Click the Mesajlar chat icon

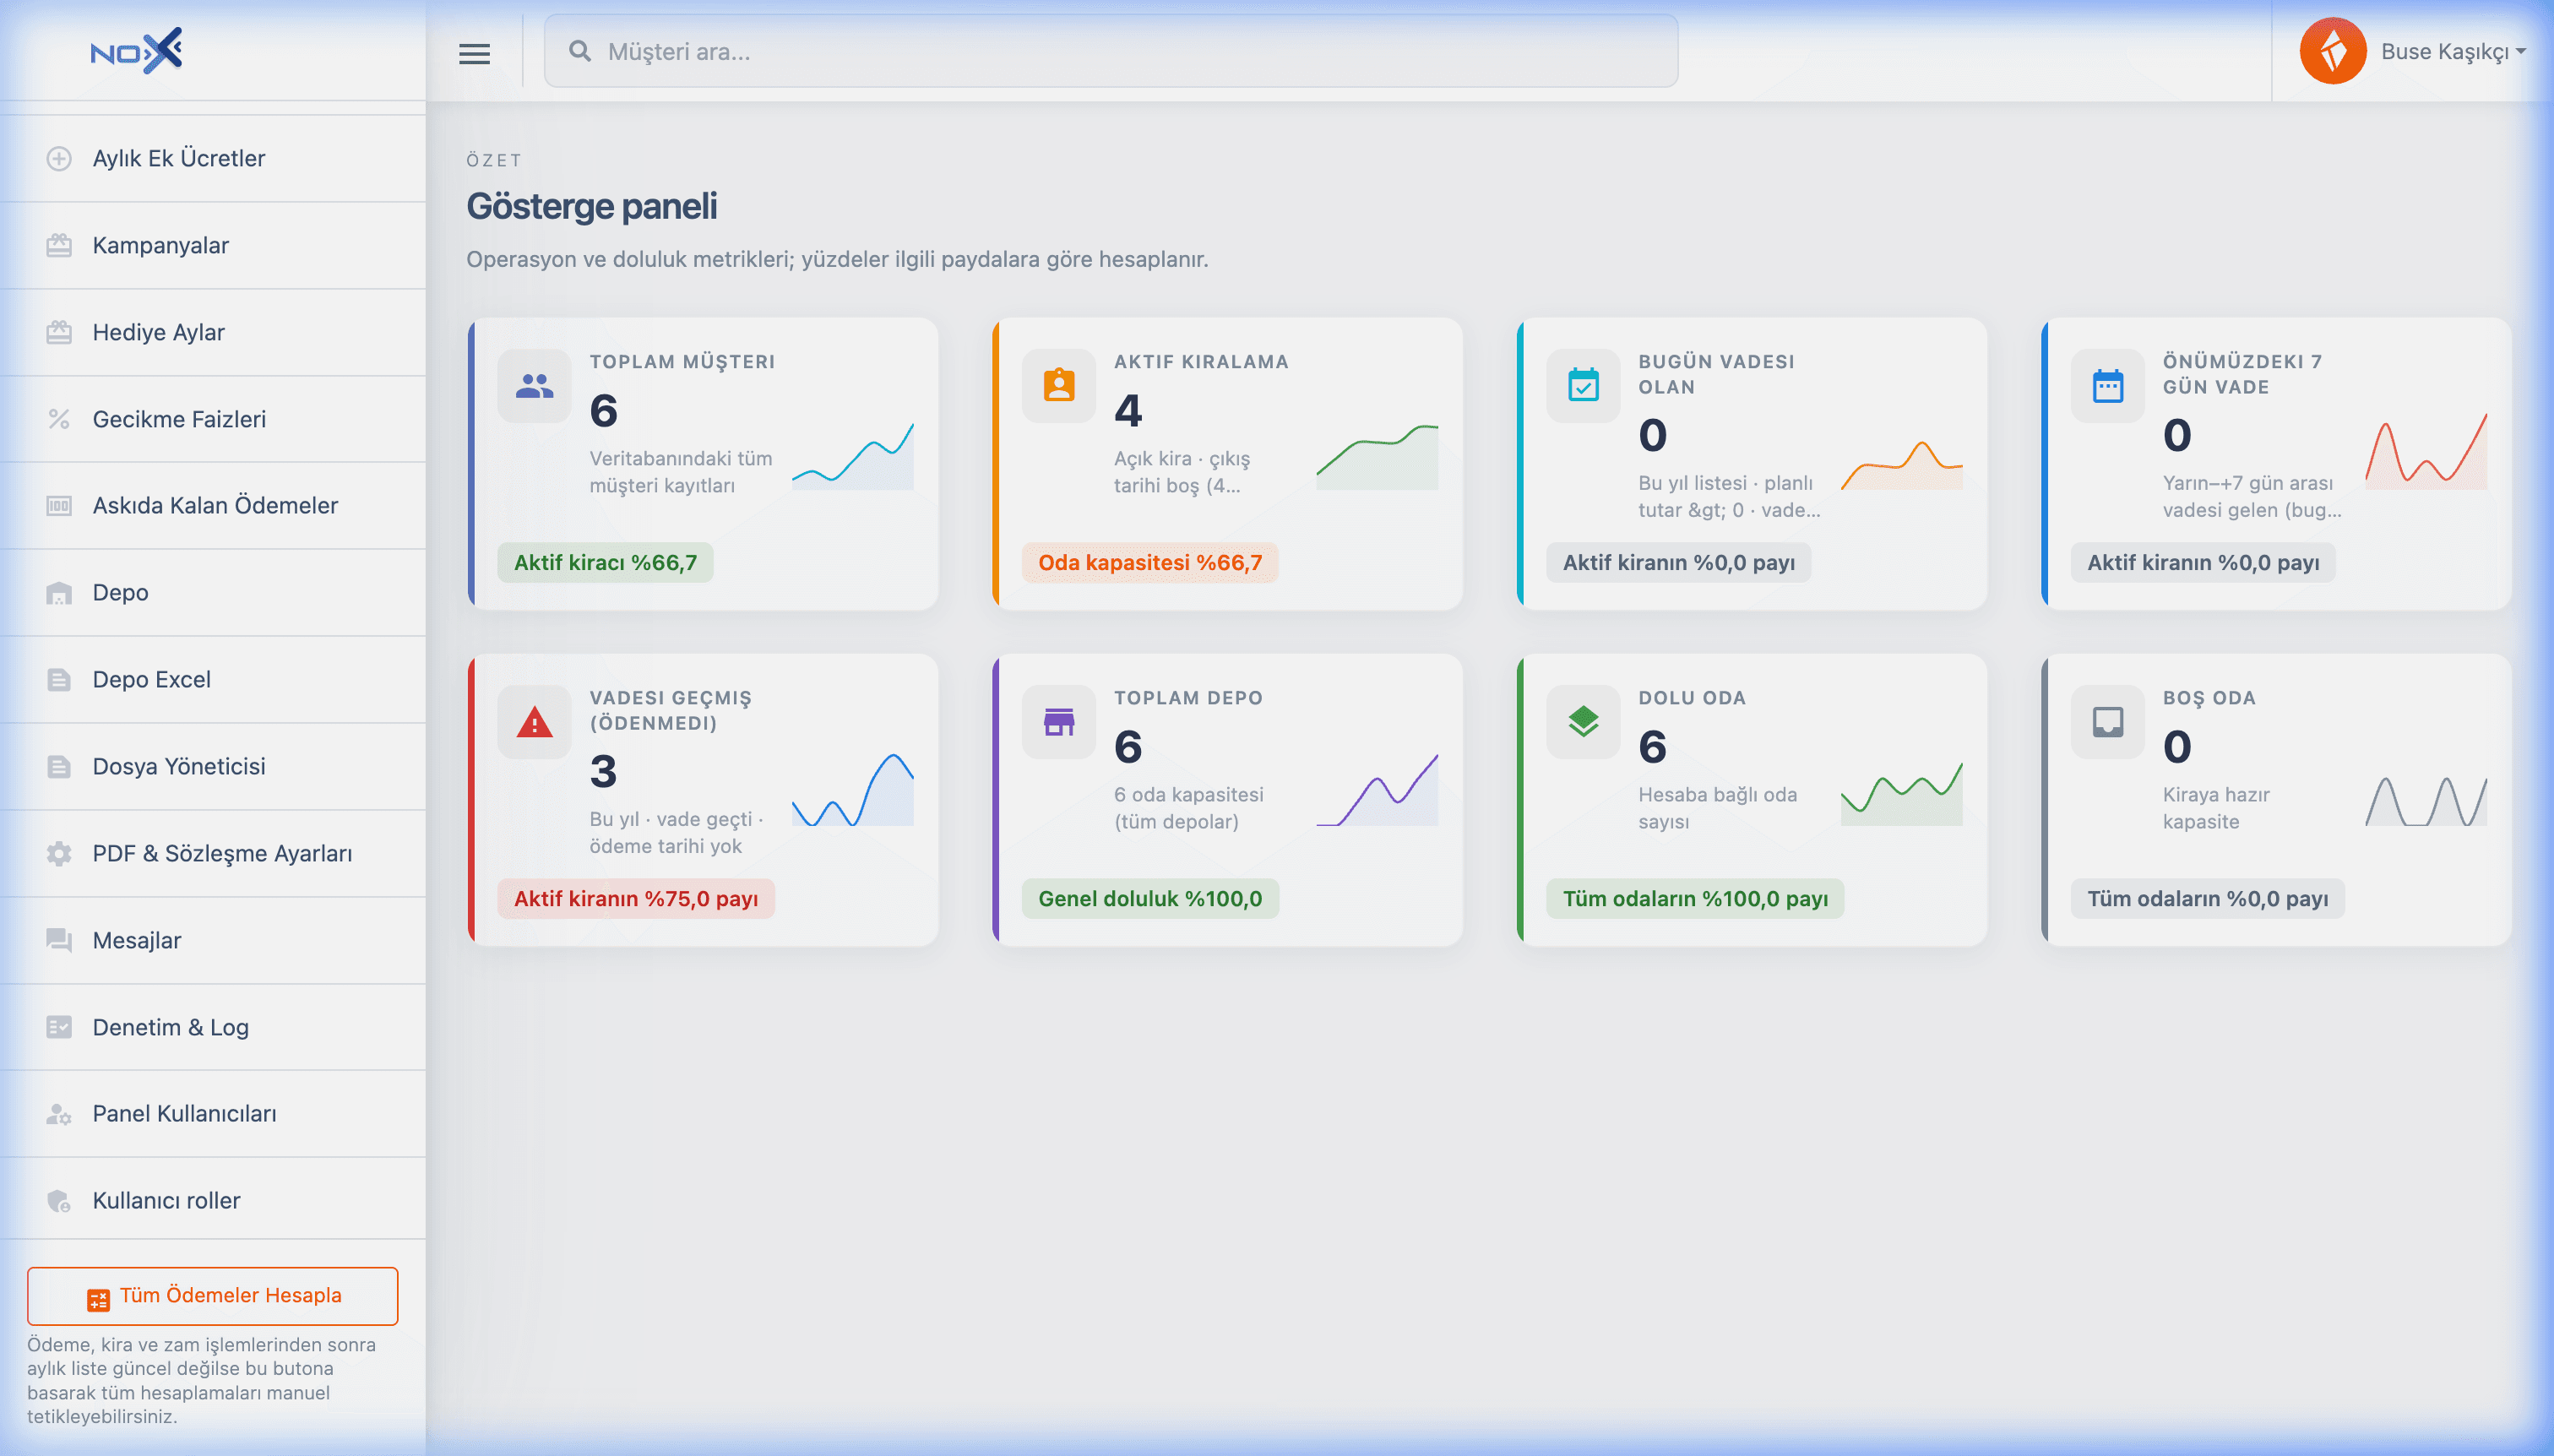coord(59,940)
